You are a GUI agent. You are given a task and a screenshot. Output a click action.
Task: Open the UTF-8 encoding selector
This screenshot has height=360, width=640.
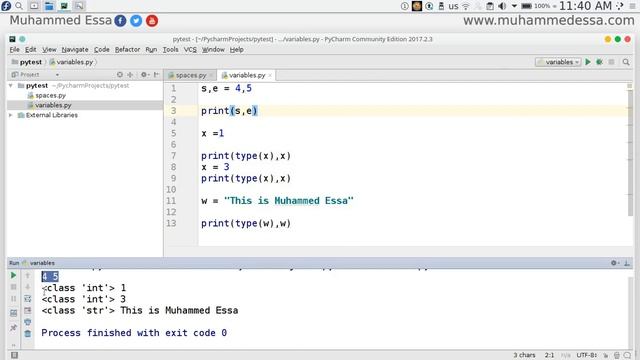coord(587,355)
